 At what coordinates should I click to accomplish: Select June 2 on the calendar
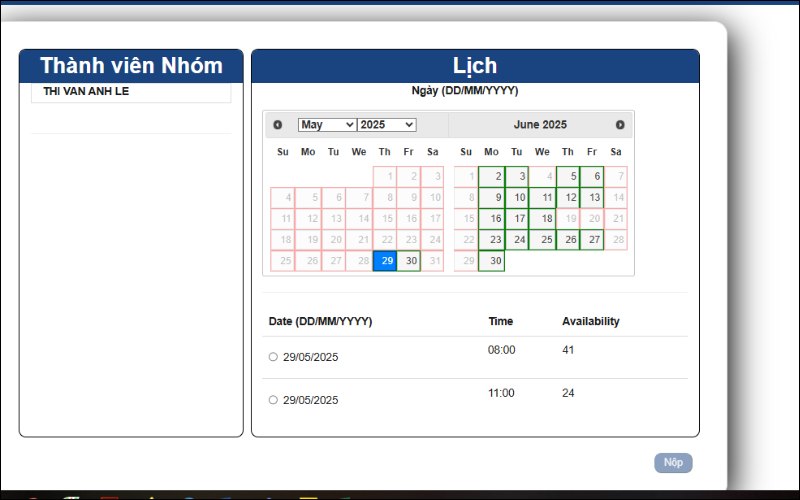pos(492,177)
